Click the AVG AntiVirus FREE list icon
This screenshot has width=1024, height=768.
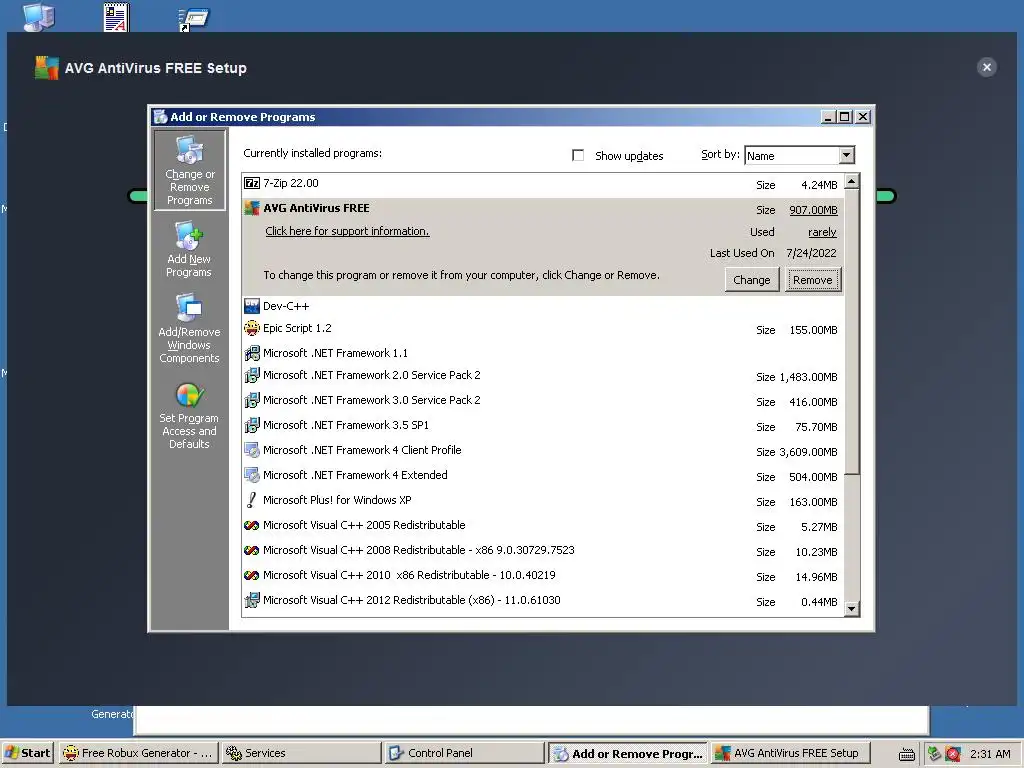tap(251, 208)
